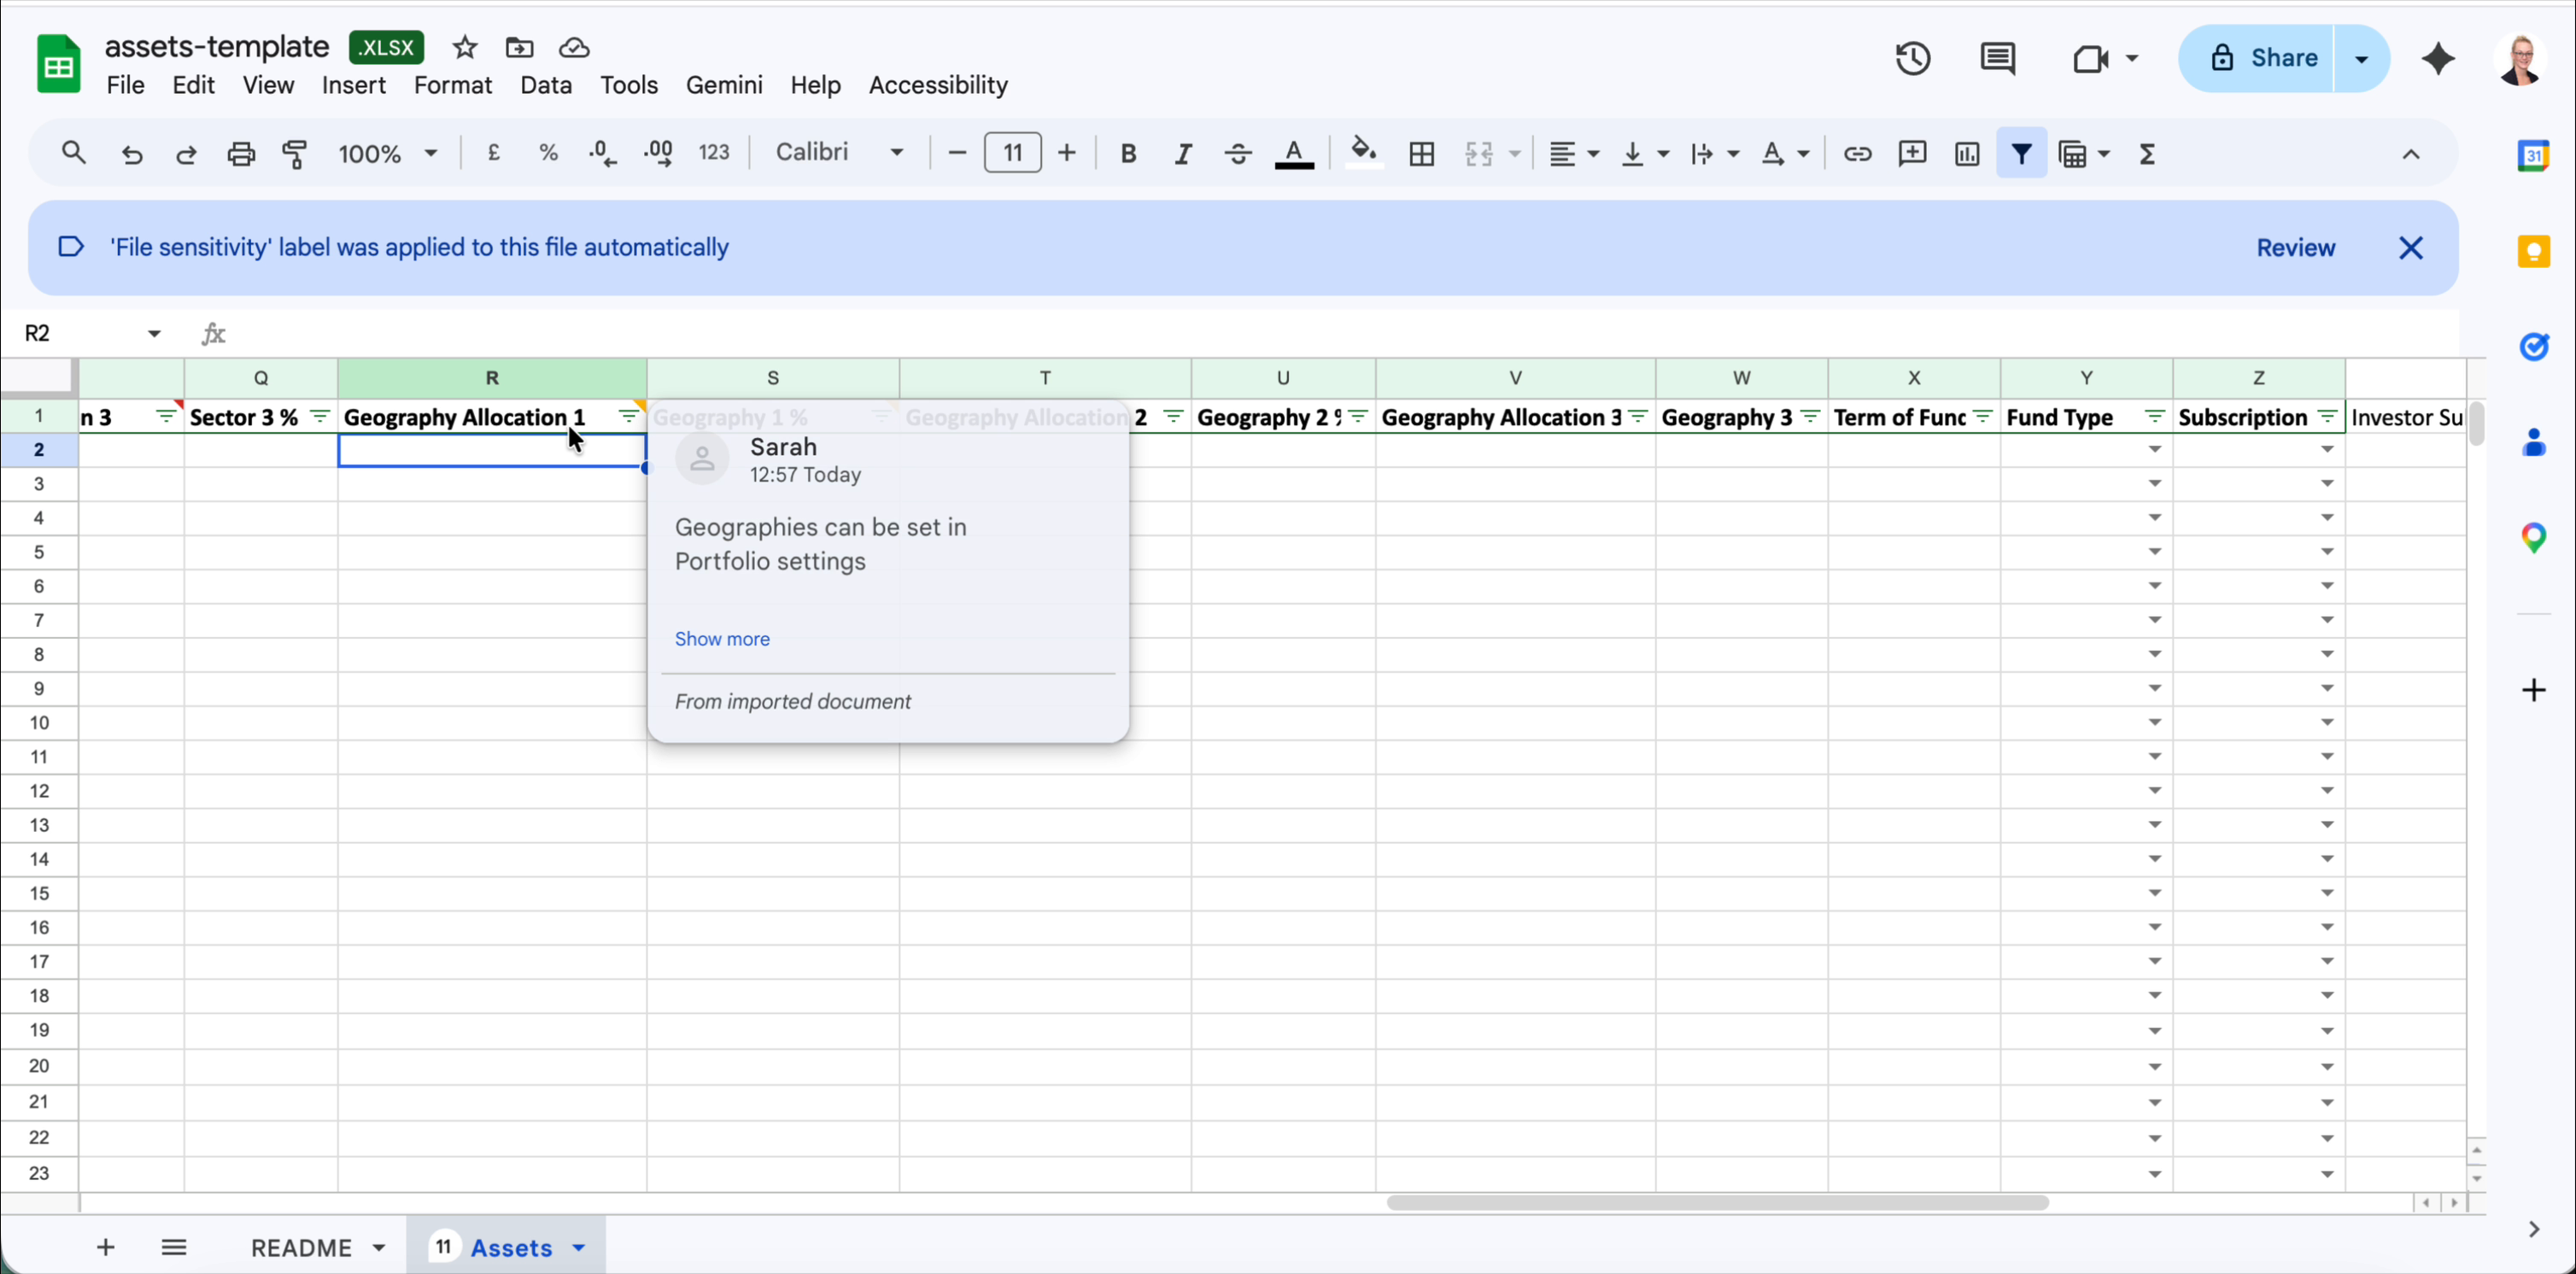Redo the last action
This screenshot has width=2576, height=1274.
(x=186, y=154)
